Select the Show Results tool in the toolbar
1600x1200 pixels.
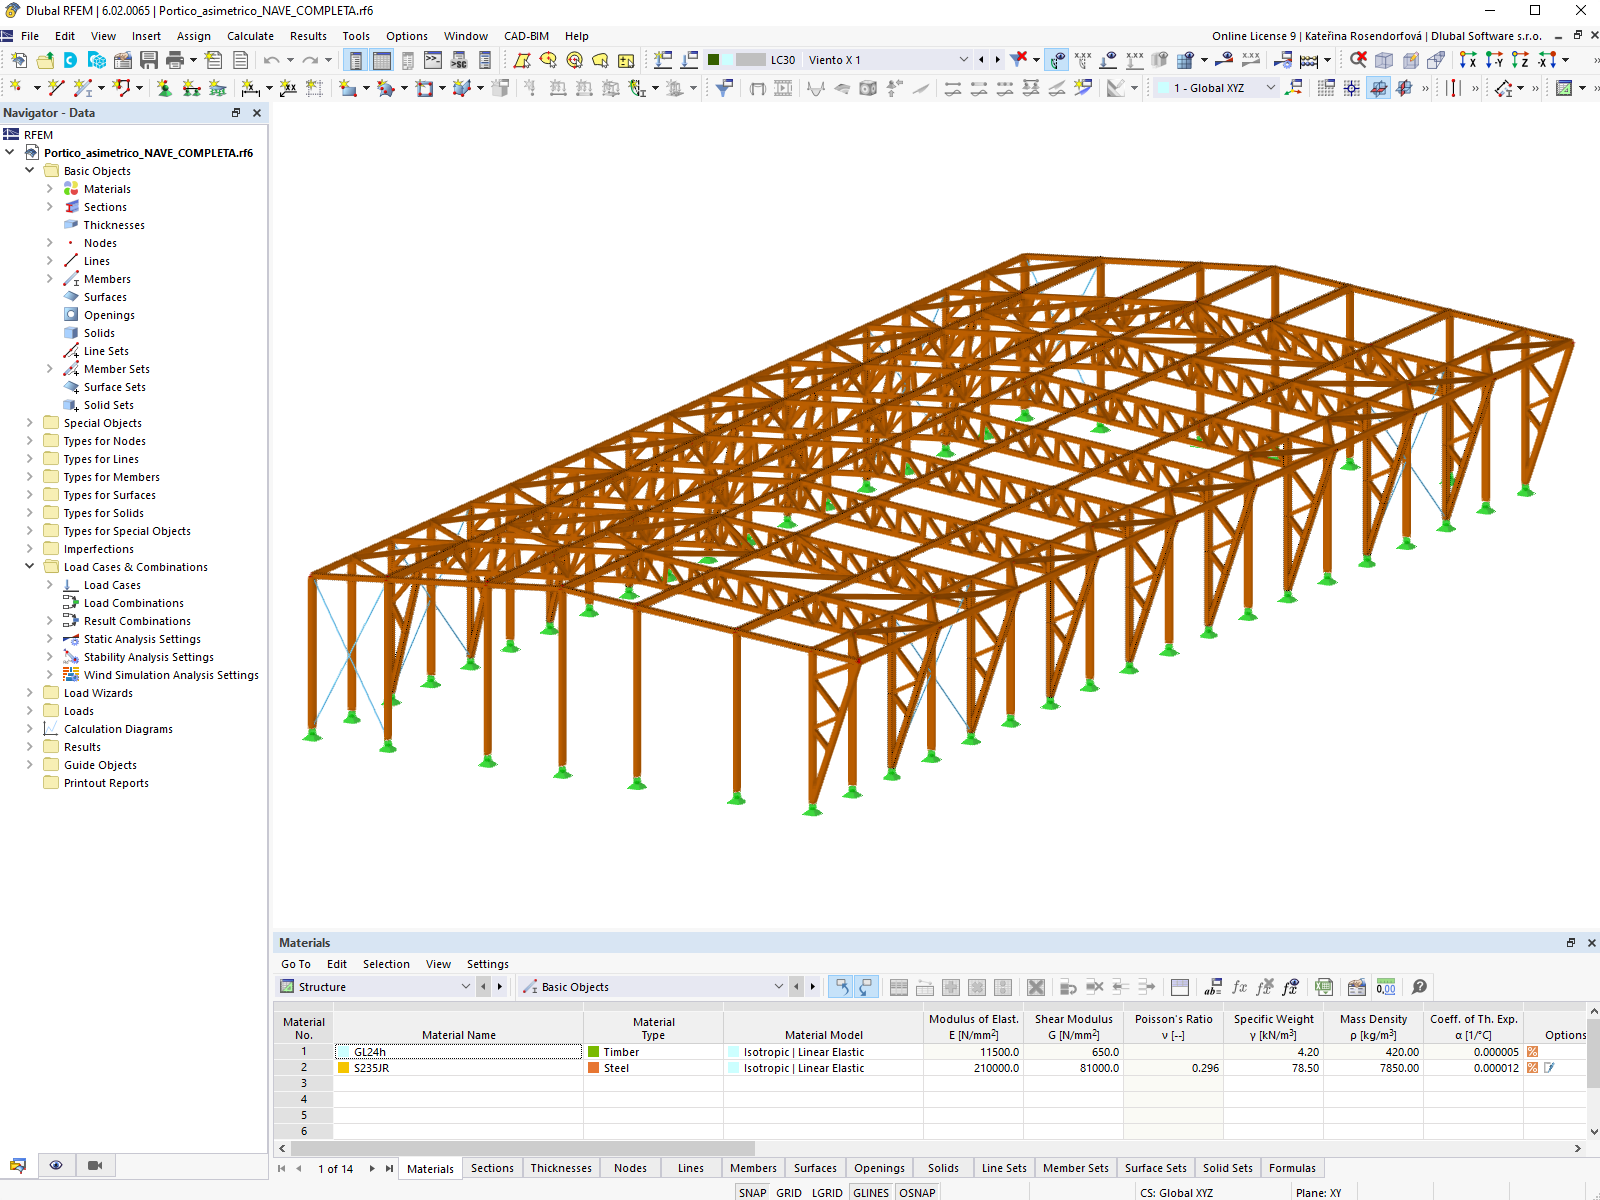point(1057,59)
